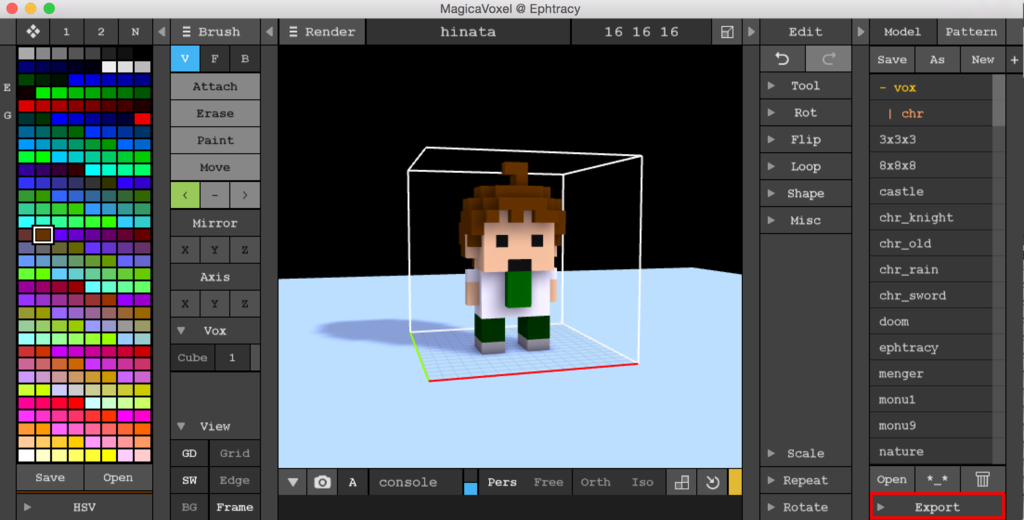
Task: Toggle Axis Y lock
Action: tap(215, 304)
